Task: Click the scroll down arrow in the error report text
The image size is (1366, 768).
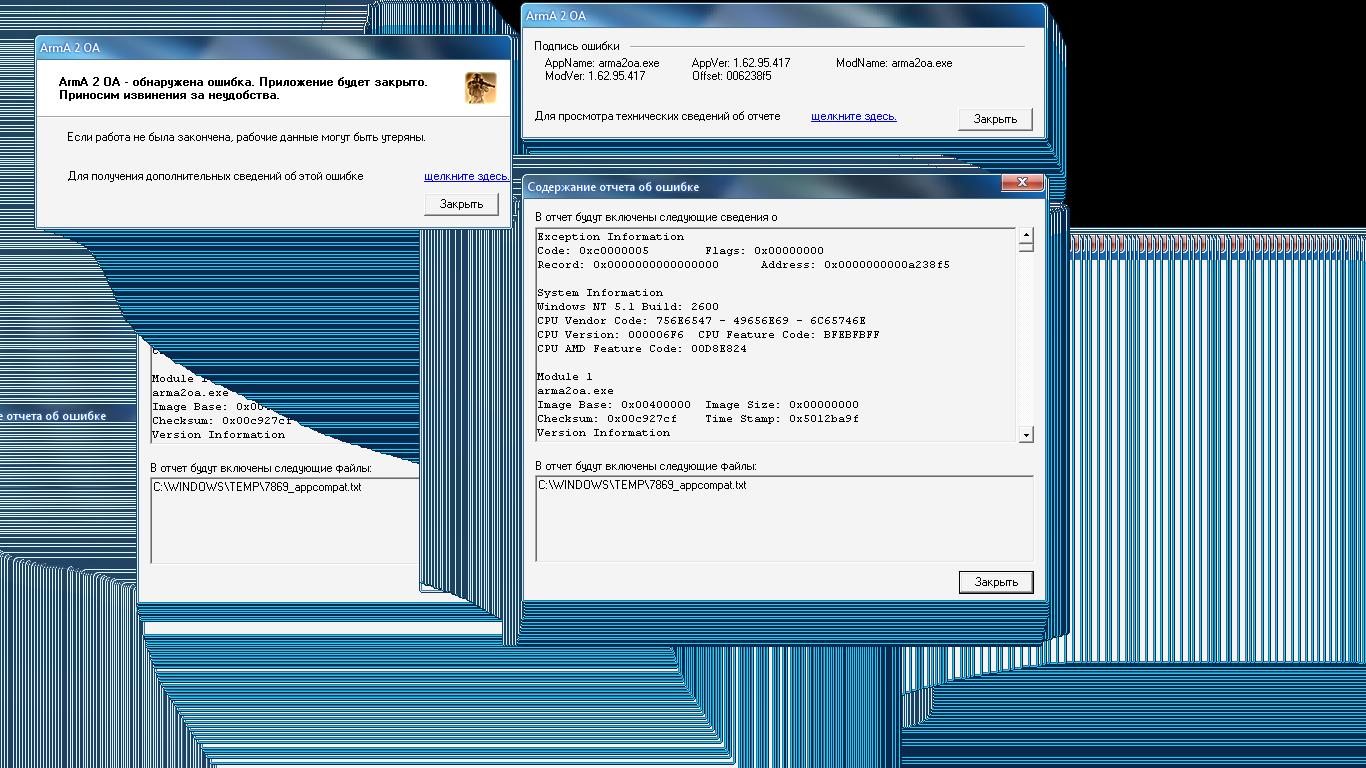Action: (x=1025, y=434)
